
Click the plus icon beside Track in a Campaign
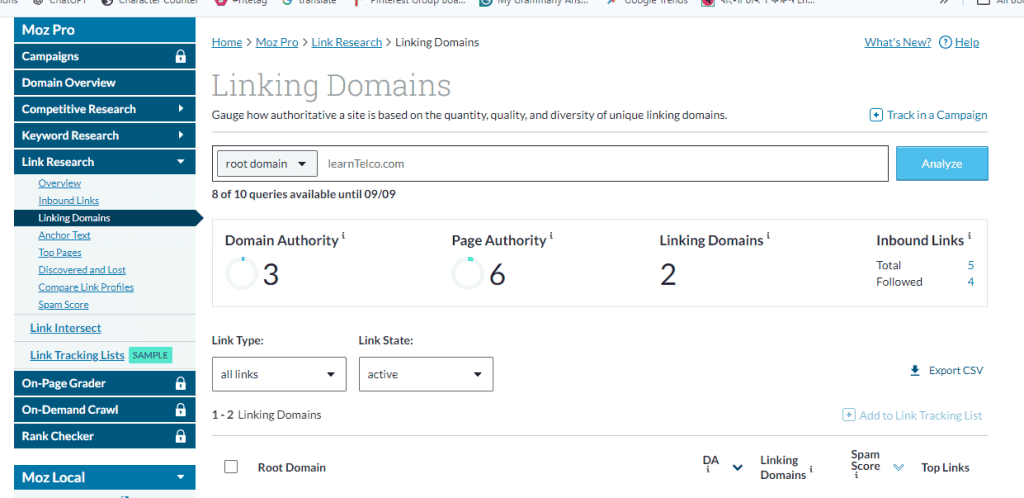pyautogui.click(x=876, y=115)
